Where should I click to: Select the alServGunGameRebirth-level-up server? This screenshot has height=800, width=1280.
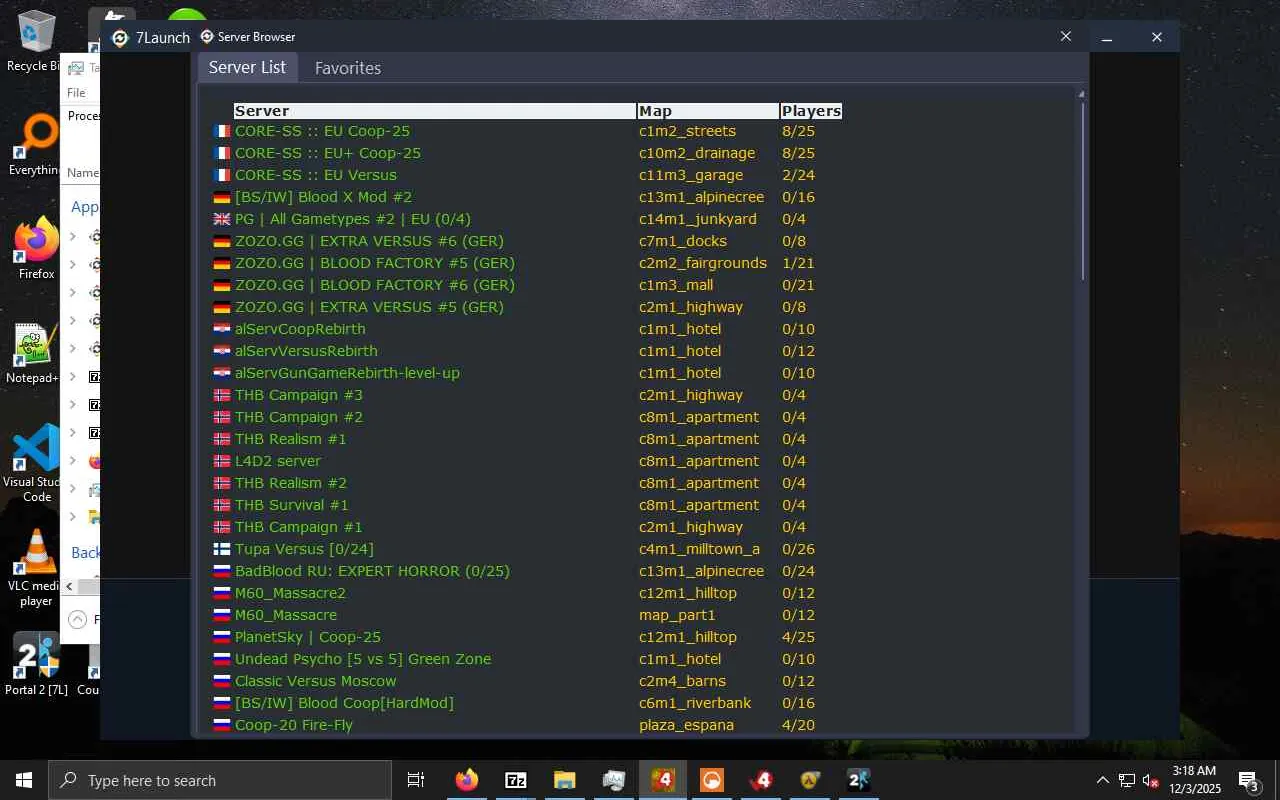(x=347, y=373)
